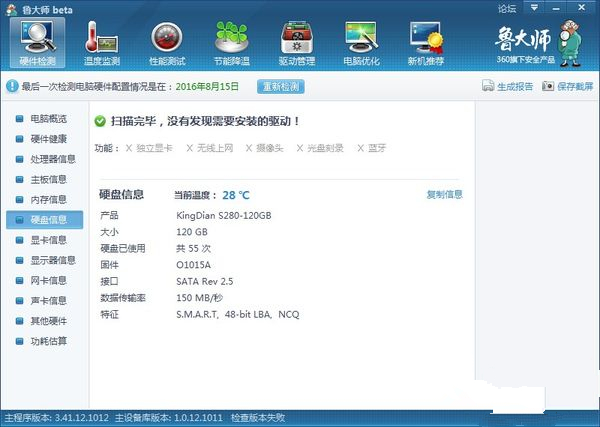Open the 新机推荐 new PC recommendations
This screenshot has height=427, width=600.
426,43
